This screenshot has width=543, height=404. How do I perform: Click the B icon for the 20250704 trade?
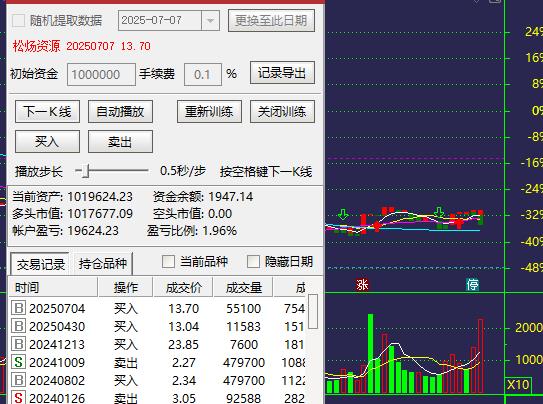(18, 308)
